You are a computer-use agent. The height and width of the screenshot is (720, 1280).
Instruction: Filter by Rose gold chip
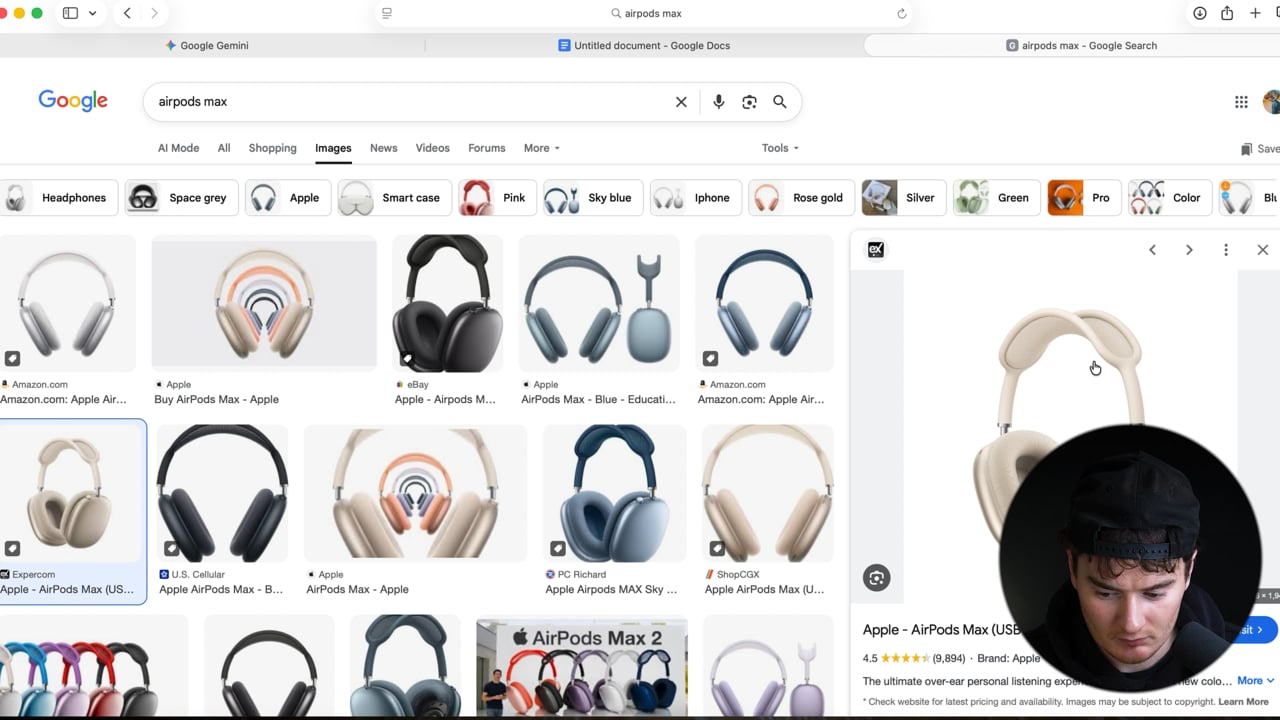coord(801,198)
